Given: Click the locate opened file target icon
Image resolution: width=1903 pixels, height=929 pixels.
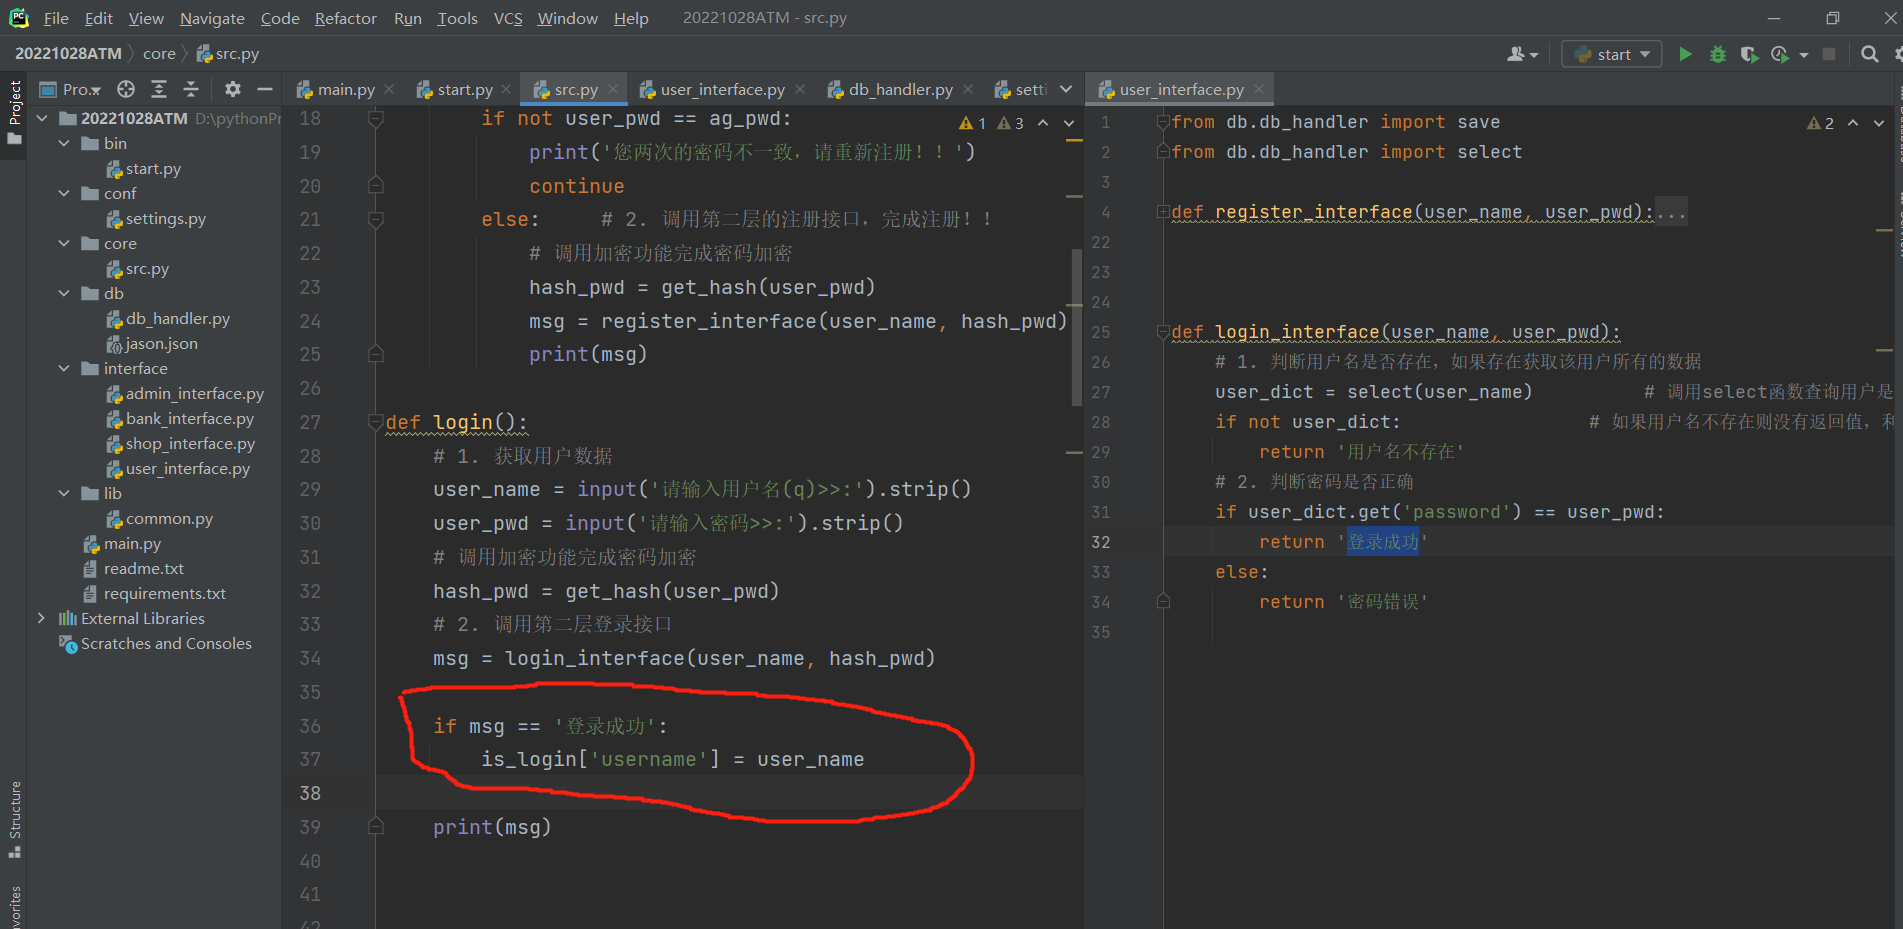Looking at the screenshot, I should point(126,89).
